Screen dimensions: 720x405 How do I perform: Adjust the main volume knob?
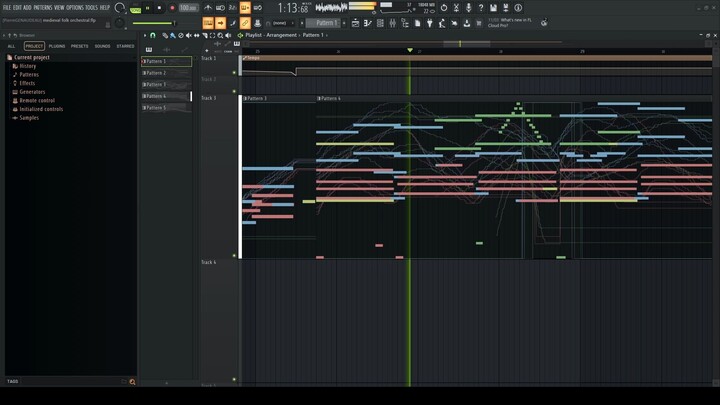(x=120, y=8)
